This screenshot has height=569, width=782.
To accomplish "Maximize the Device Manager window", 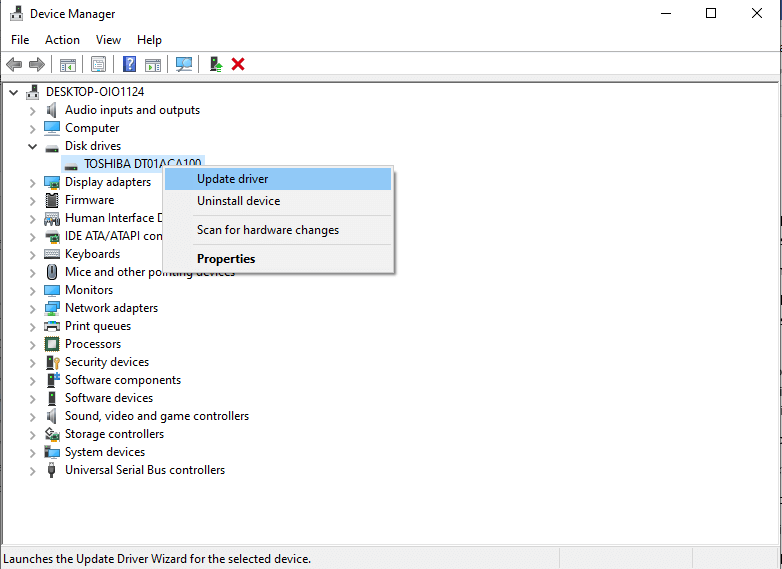I will (711, 13).
